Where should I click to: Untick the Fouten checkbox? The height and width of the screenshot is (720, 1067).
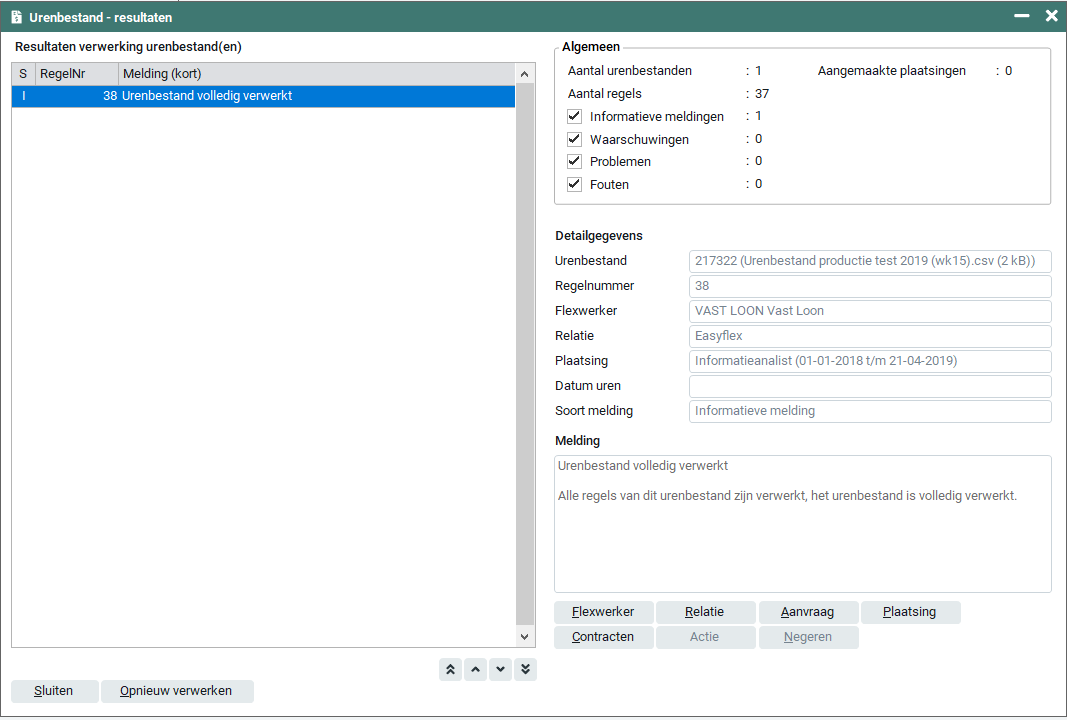click(x=575, y=185)
